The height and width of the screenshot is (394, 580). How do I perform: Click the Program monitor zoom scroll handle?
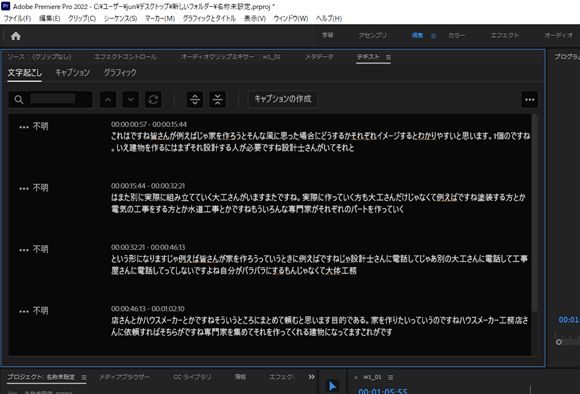559,342
